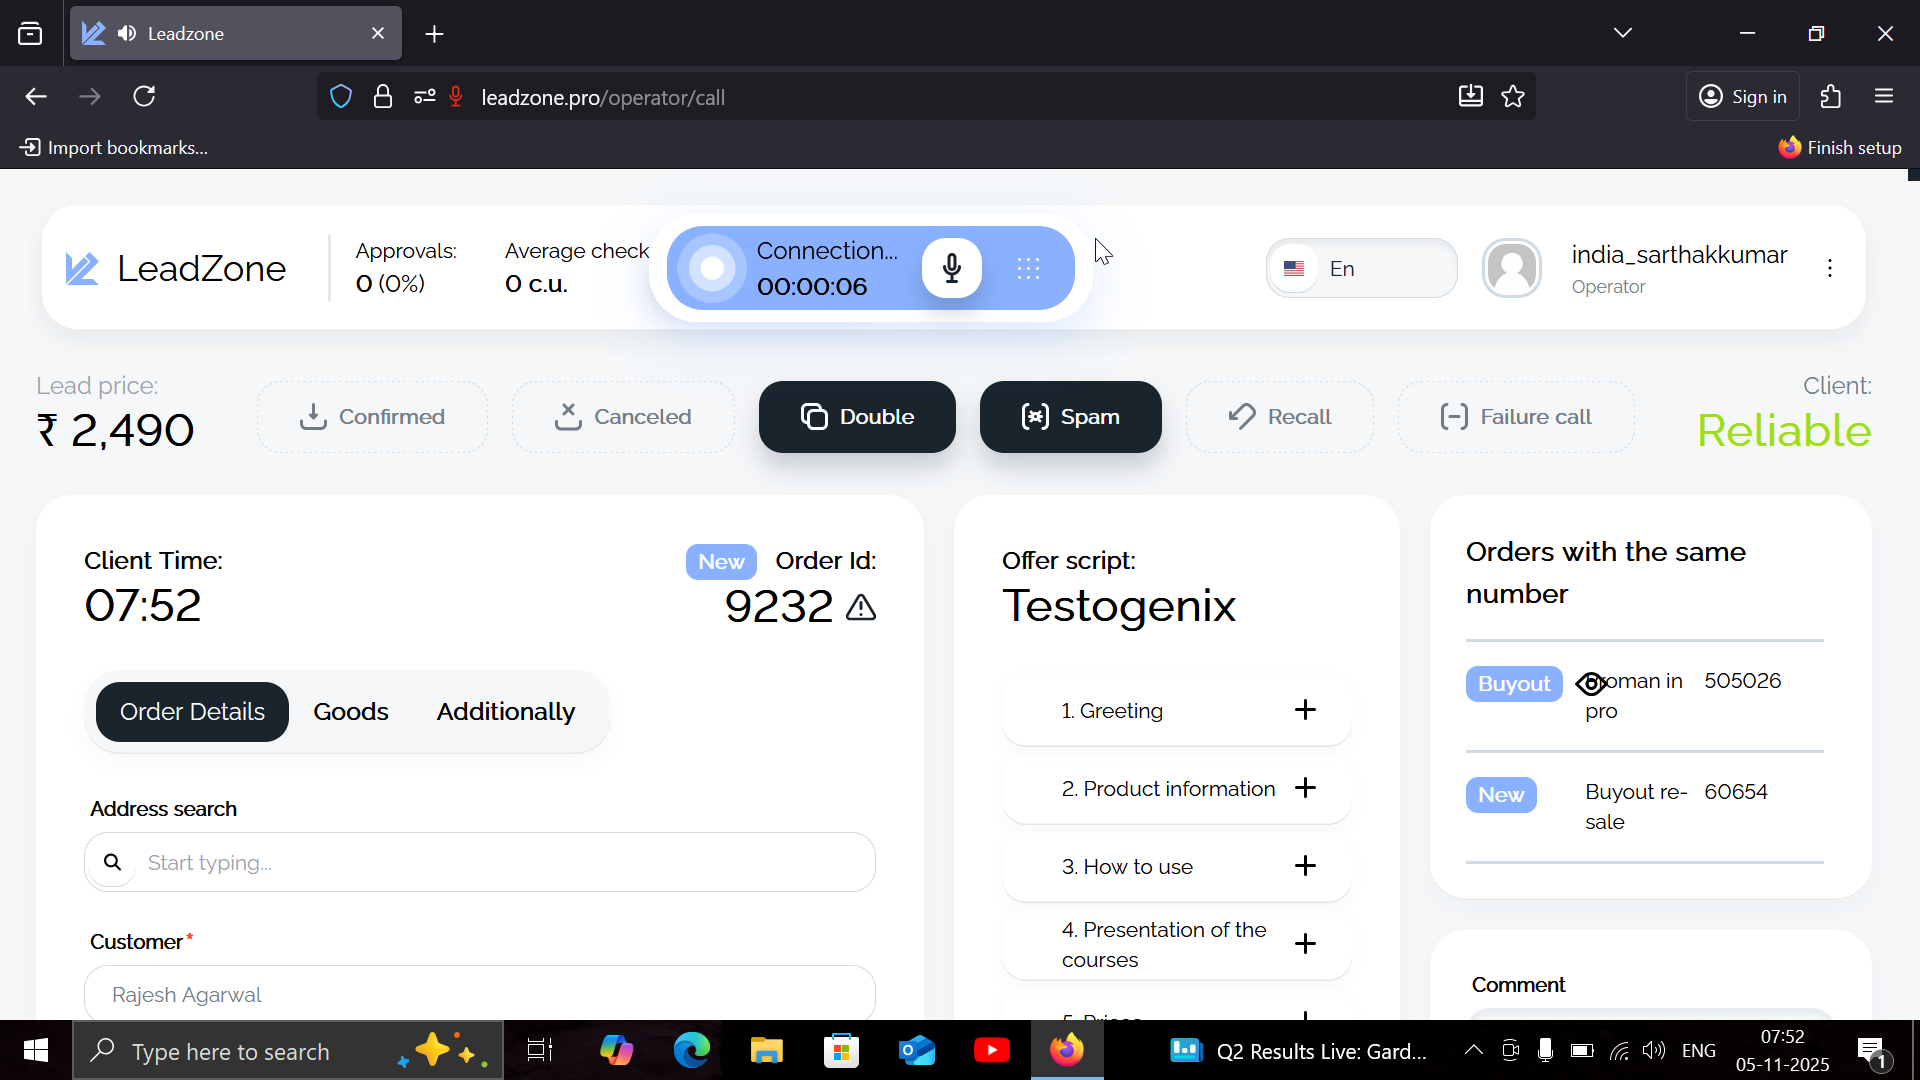The image size is (1920, 1080).
Task: Mark the order as Double
Action: (857, 417)
